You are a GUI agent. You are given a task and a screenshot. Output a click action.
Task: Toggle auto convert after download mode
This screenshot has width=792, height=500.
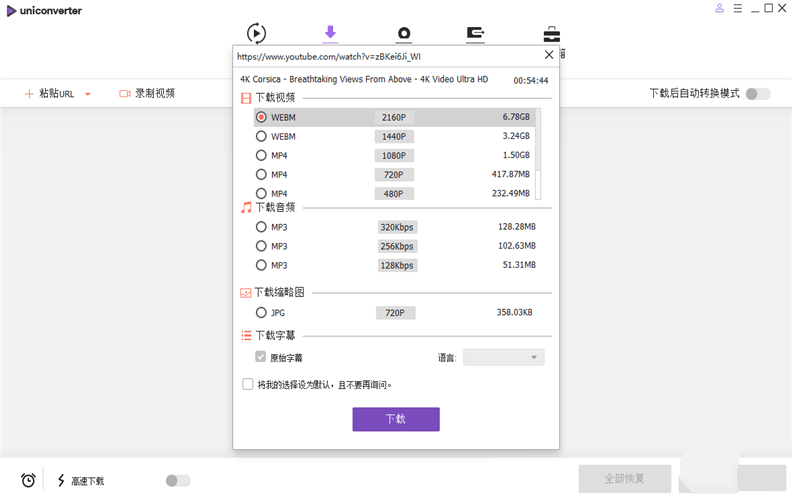click(x=758, y=93)
